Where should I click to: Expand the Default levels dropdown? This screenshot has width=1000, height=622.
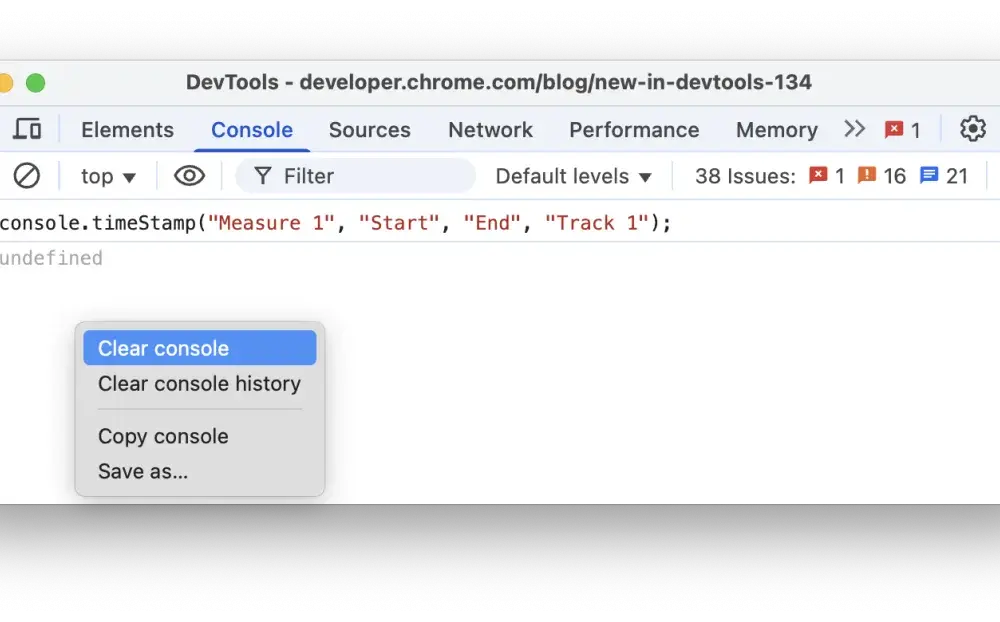573,176
